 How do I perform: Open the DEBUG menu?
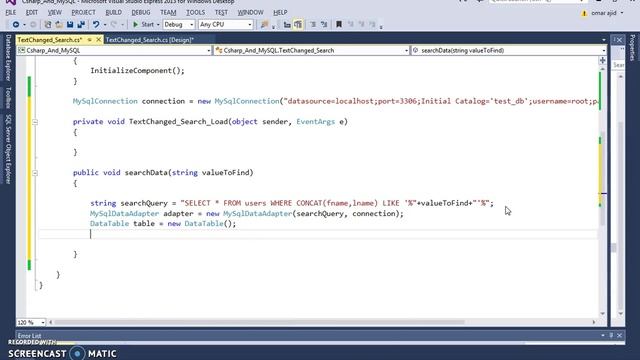click(x=141, y=13)
